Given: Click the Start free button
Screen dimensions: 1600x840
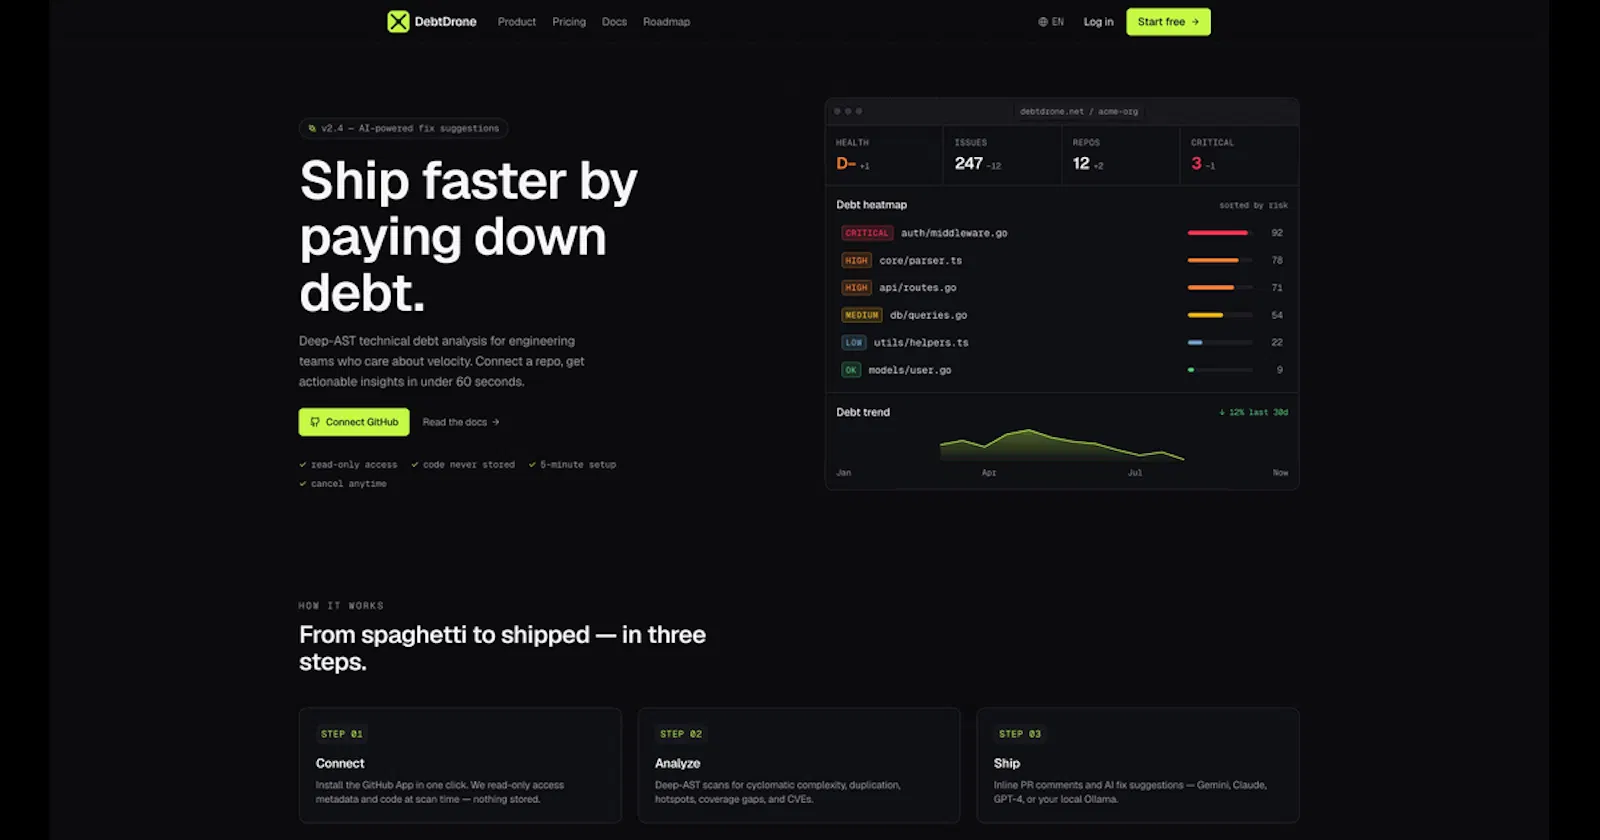Looking at the screenshot, I should pyautogui.click(x=1168, y=22).
